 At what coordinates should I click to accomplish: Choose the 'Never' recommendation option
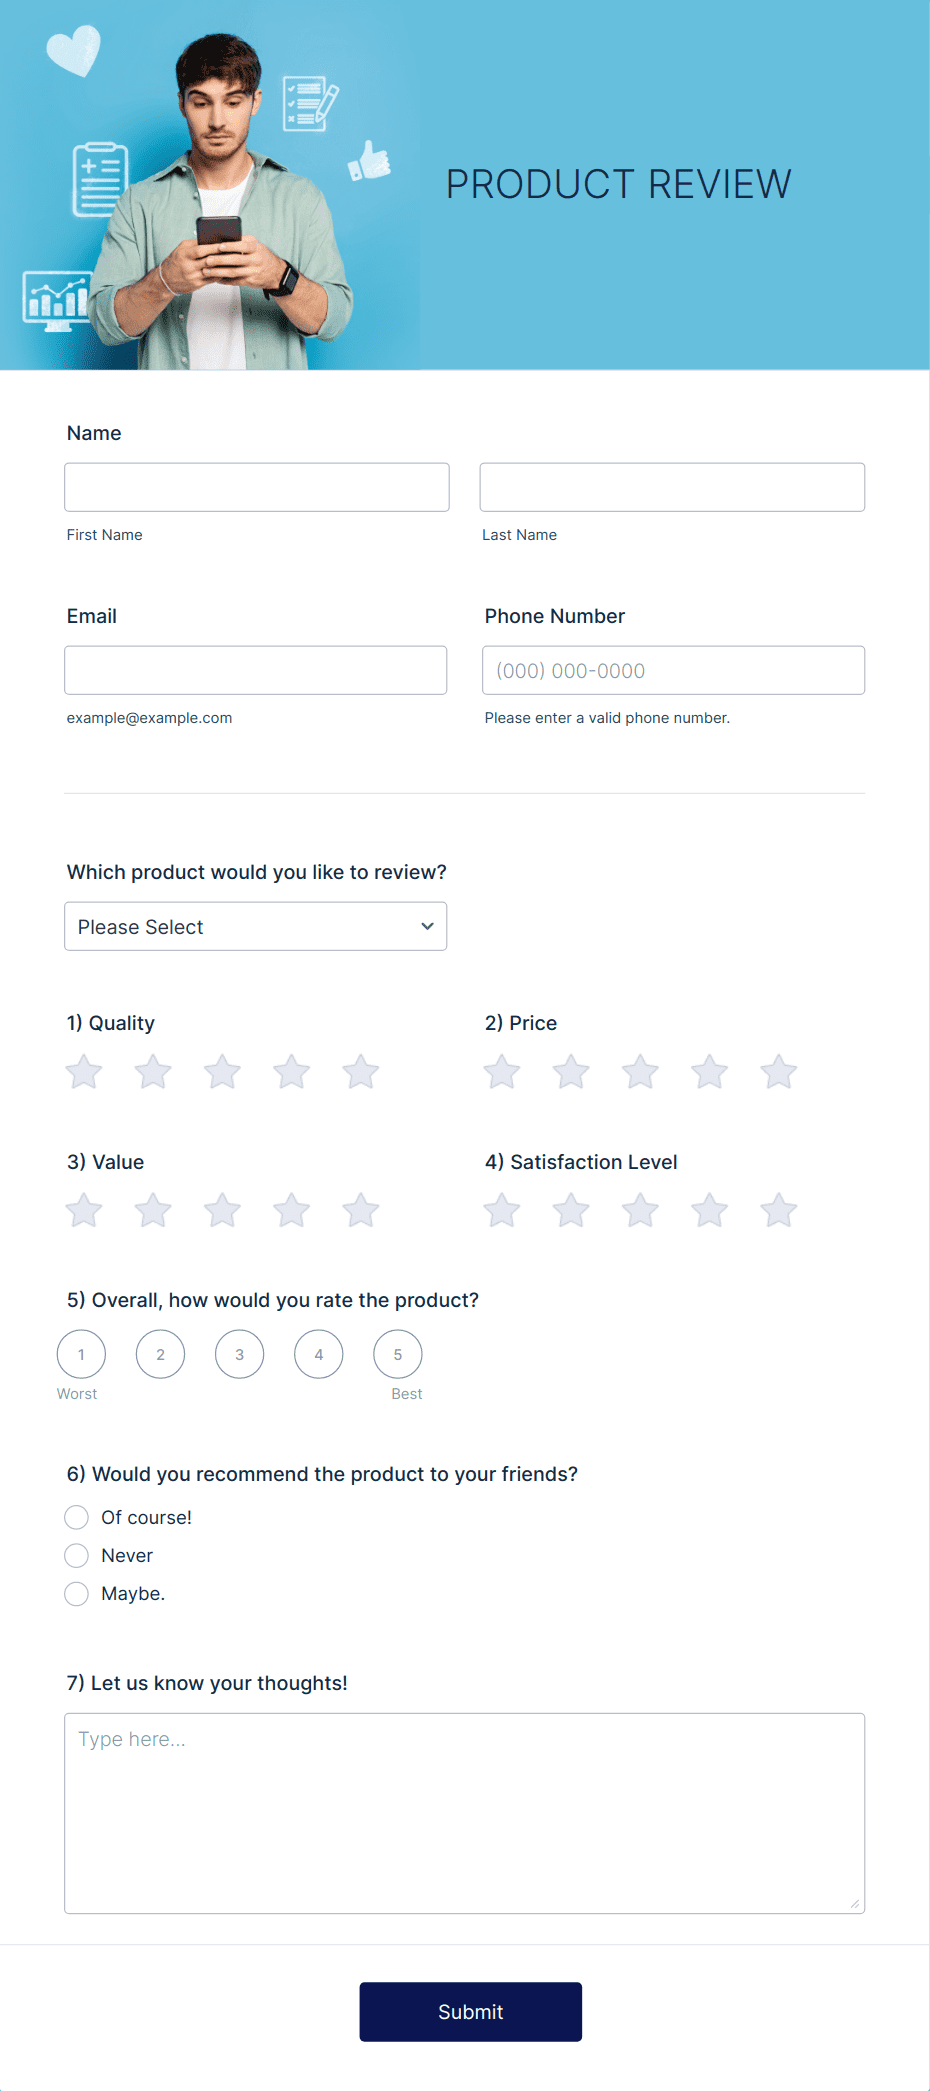point(76,1555)
